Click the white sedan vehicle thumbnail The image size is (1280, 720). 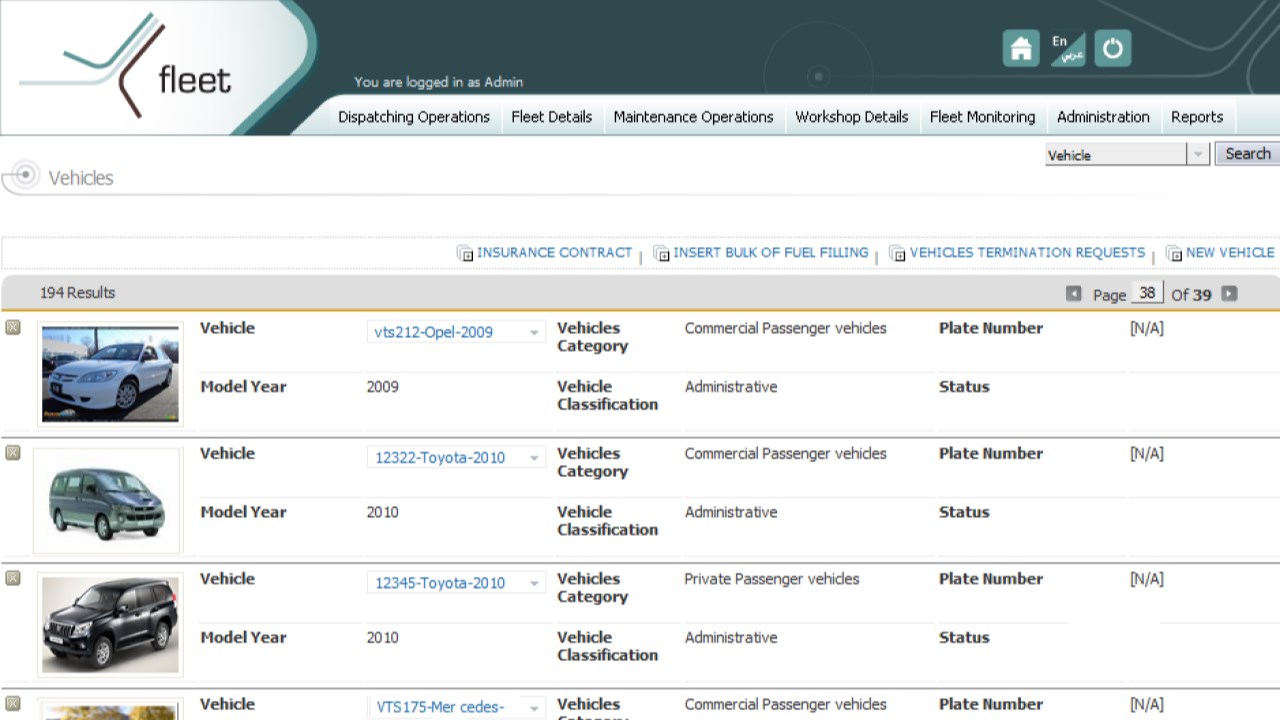tap(110, 375)
